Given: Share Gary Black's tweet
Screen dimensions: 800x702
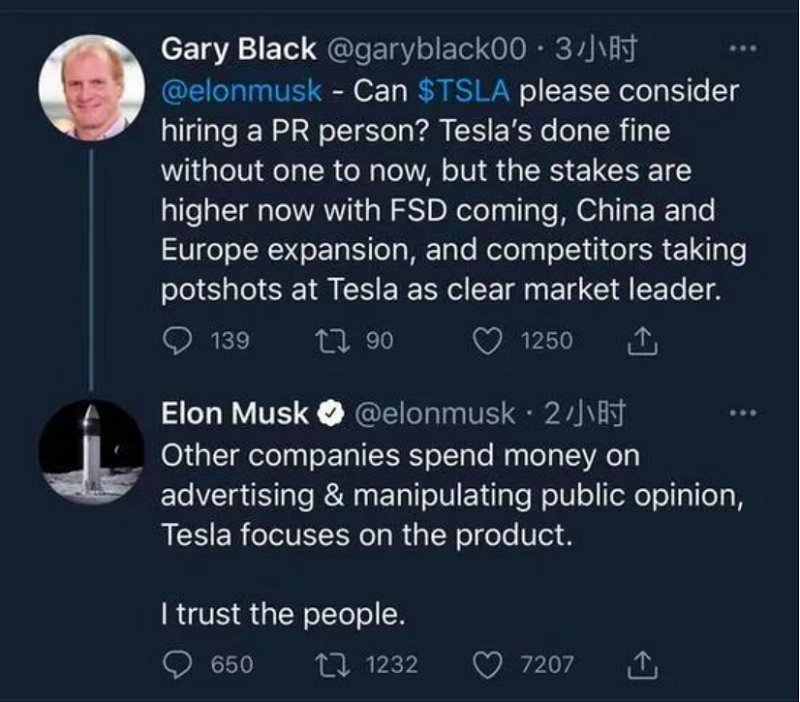Looking at the screenshot, I should 641,342.
